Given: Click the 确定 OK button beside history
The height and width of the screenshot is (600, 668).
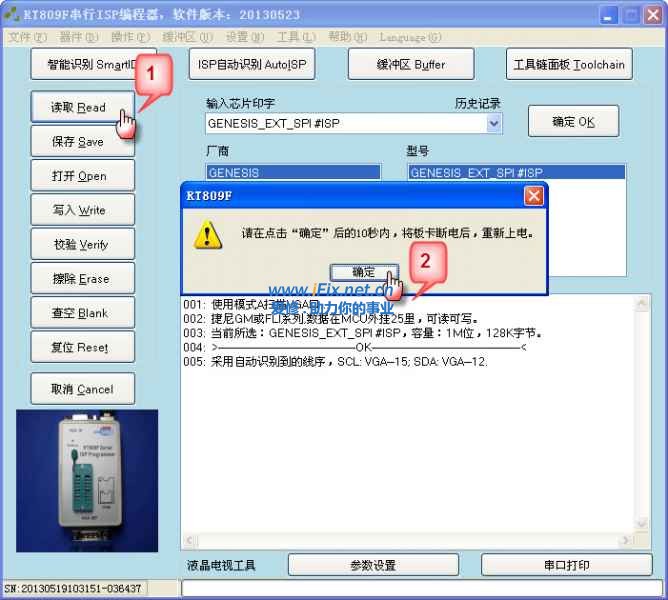Looking at the screenshot, I should point(573,122).
